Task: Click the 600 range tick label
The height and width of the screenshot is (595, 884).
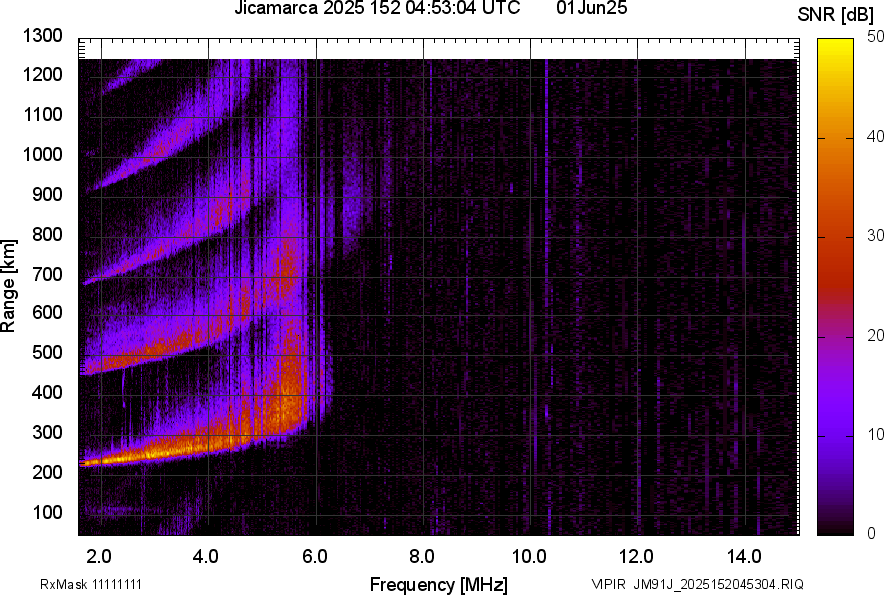Action: [x=47, y=312]
